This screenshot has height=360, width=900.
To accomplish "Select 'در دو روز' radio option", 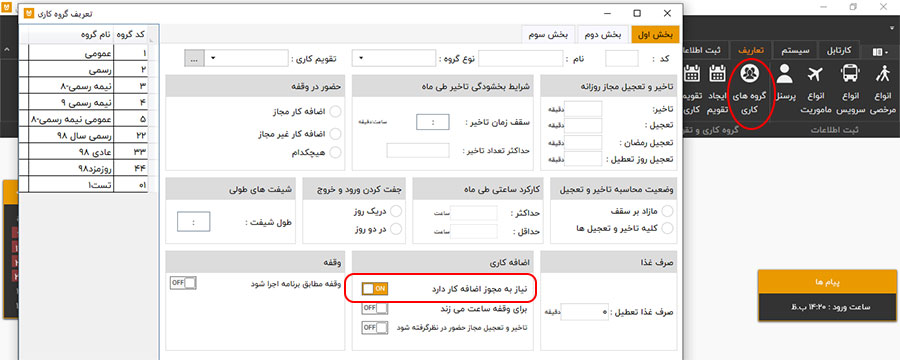I will (396, 228).
